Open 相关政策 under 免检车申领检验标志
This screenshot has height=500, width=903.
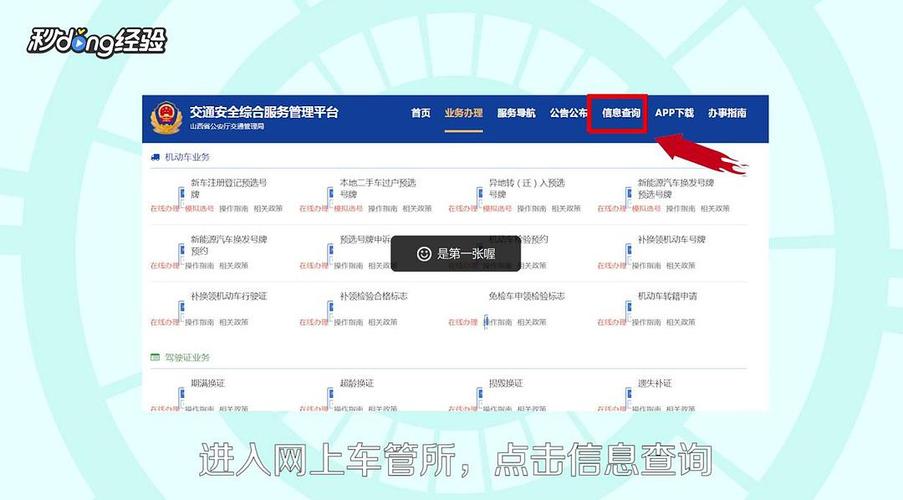(x=532, y=322)
